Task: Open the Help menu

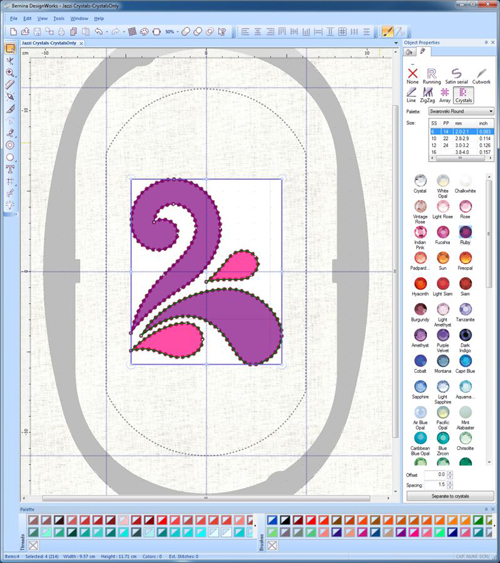Action: point(99,18)
